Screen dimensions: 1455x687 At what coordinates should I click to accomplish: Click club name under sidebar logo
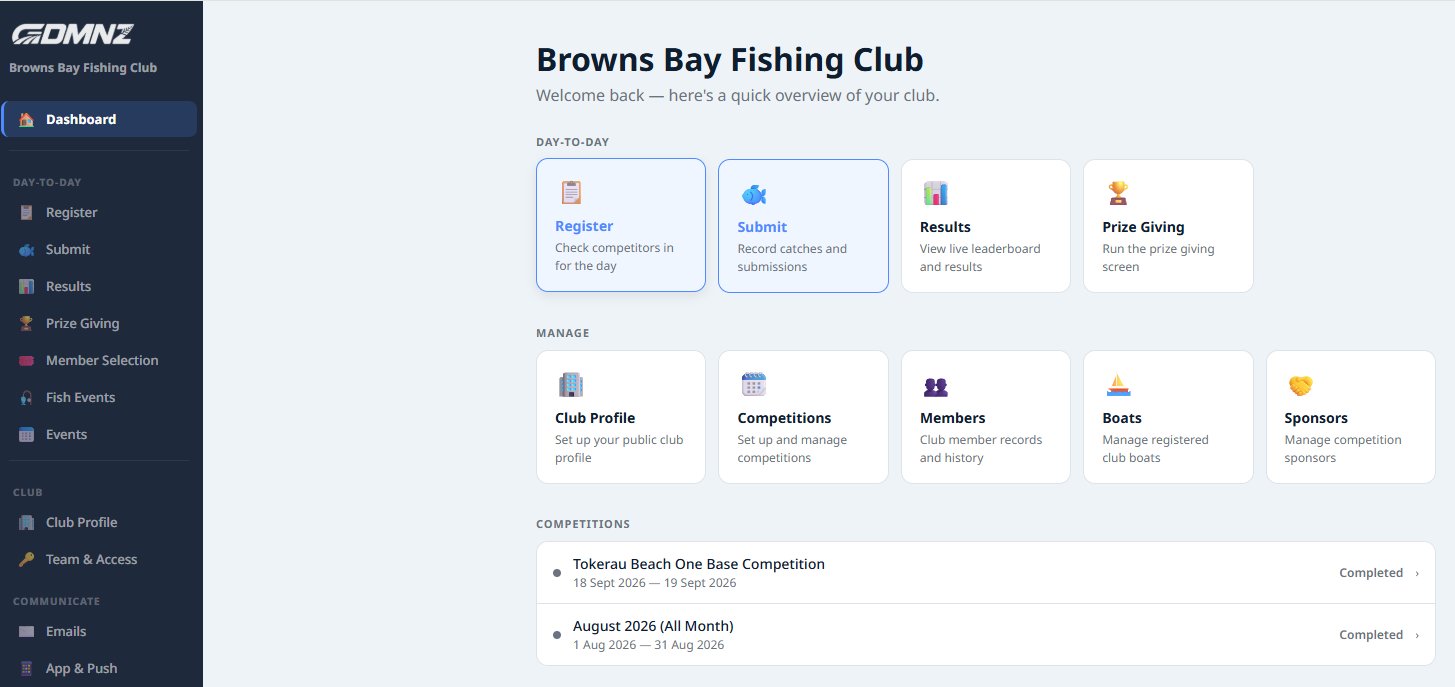coord(83,68)
